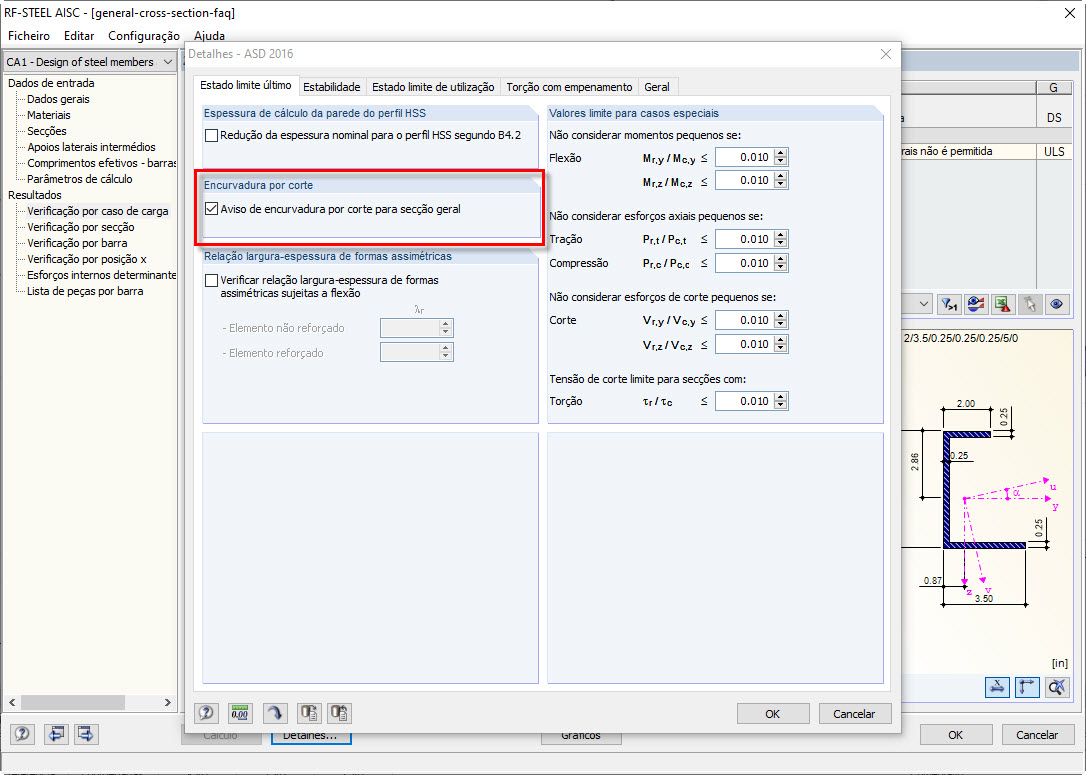Switch to Estabilidade tab
The width and height of the screenshot is (1086, 775).
(332, 87)
